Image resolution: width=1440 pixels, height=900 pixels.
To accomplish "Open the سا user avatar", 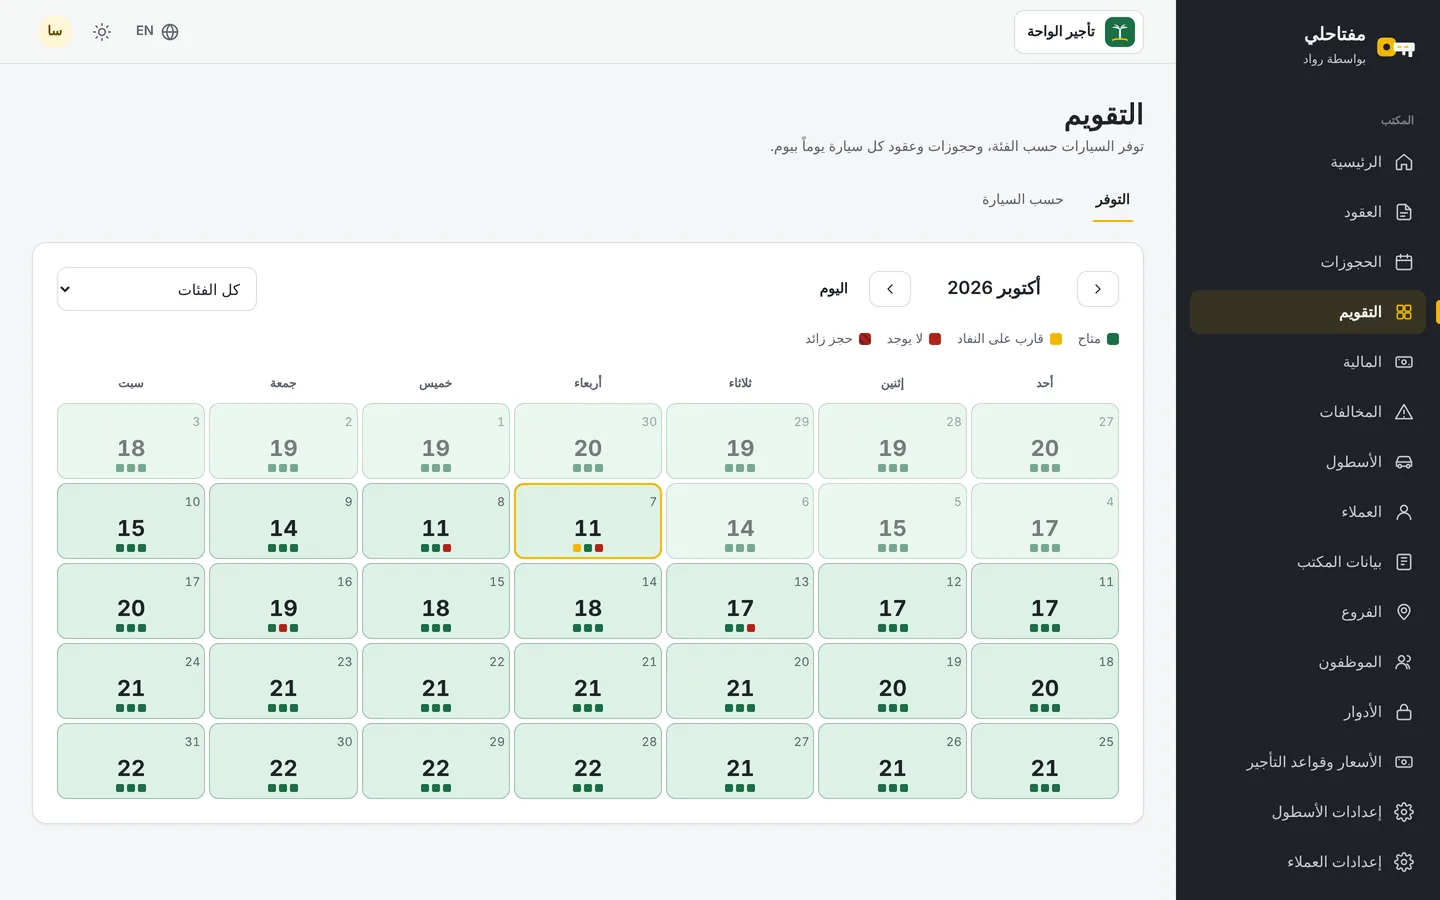I will click(x=55, y=32).
